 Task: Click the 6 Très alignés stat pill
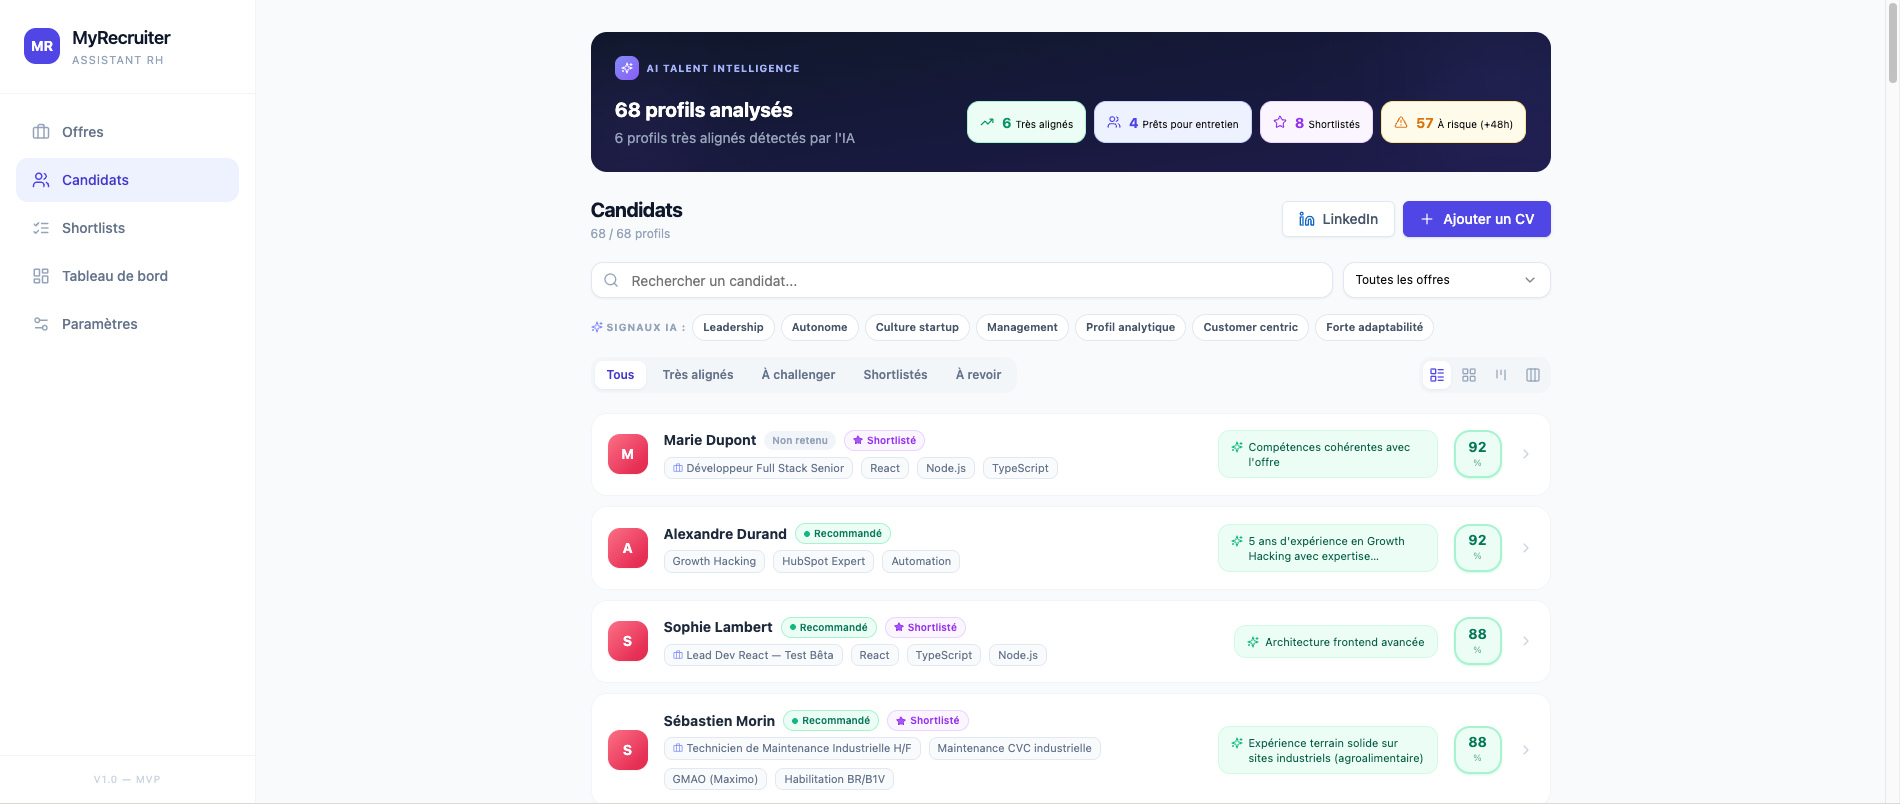pyautogui.click(x=1026, y=123)
